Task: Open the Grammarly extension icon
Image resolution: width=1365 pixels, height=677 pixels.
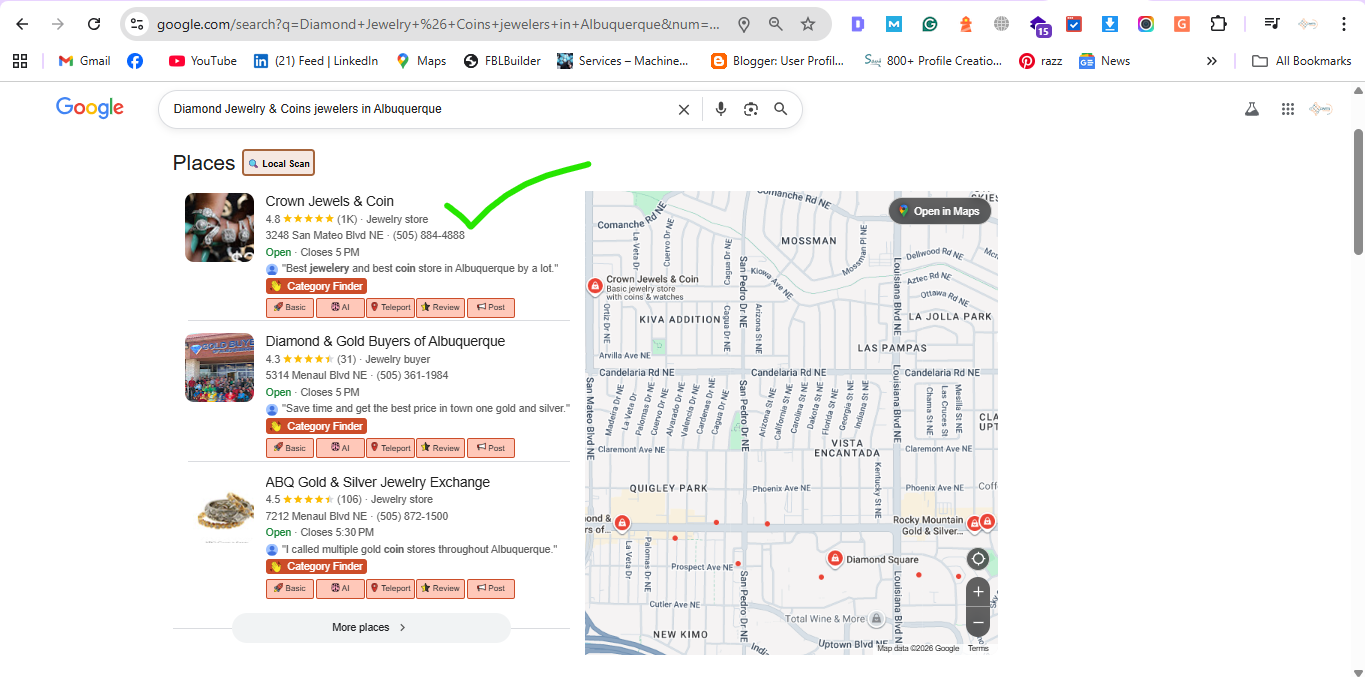Action: click(x=930, y=24)
